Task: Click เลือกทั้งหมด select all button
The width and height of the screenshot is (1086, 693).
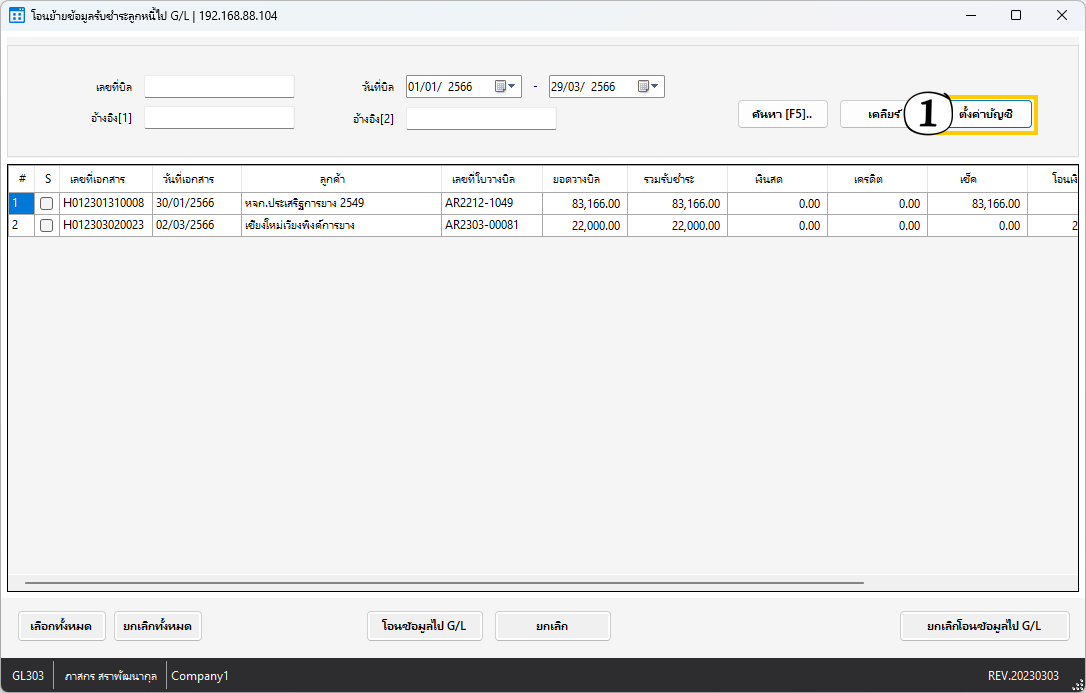Action: [x=61, y=626]
